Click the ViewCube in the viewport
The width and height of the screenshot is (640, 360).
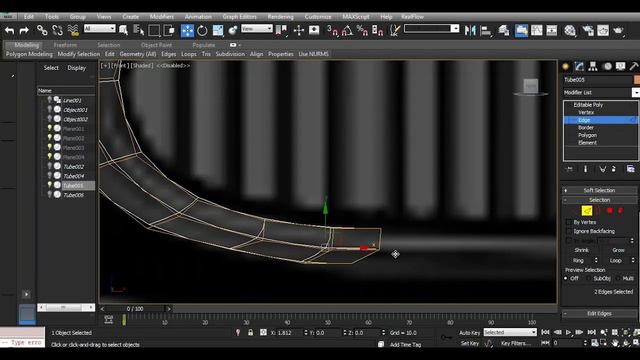pos(531,87)
